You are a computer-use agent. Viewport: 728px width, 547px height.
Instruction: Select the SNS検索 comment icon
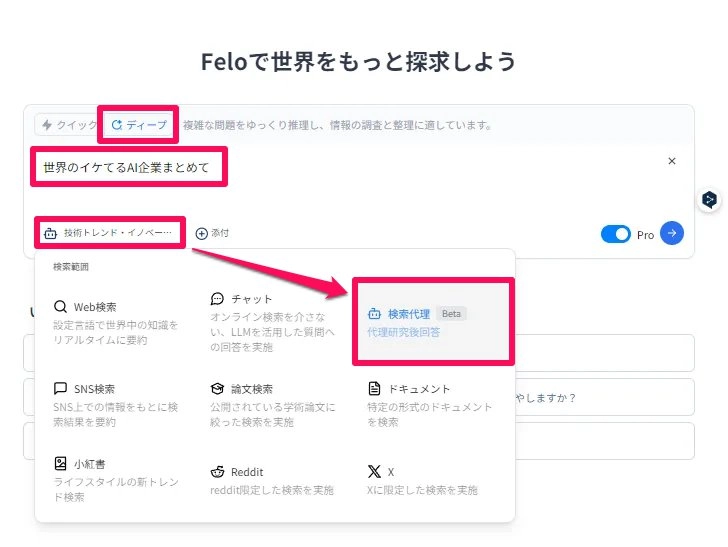tap(60, 388)
